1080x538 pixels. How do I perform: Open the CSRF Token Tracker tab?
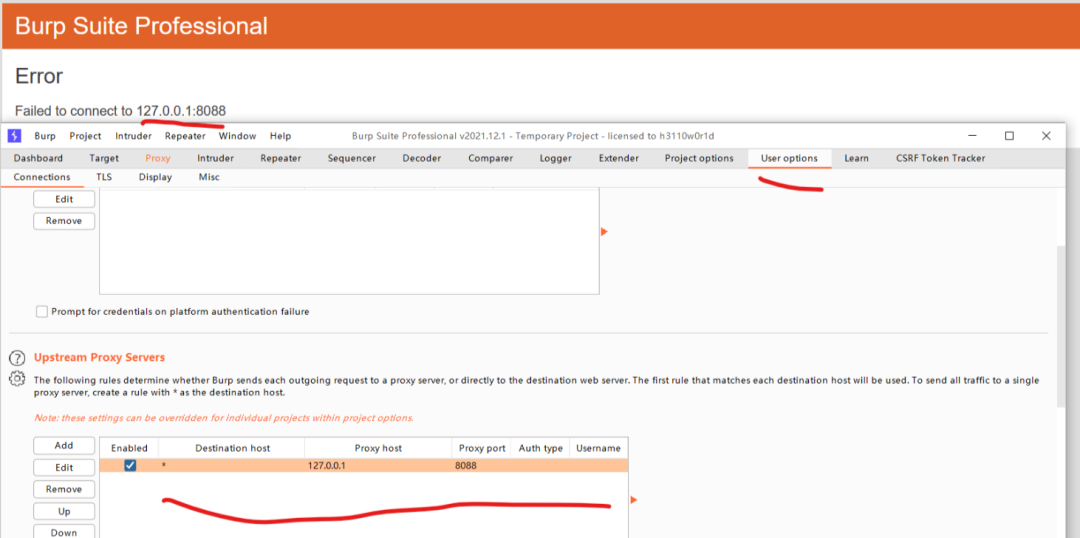(x=940, y=158)
